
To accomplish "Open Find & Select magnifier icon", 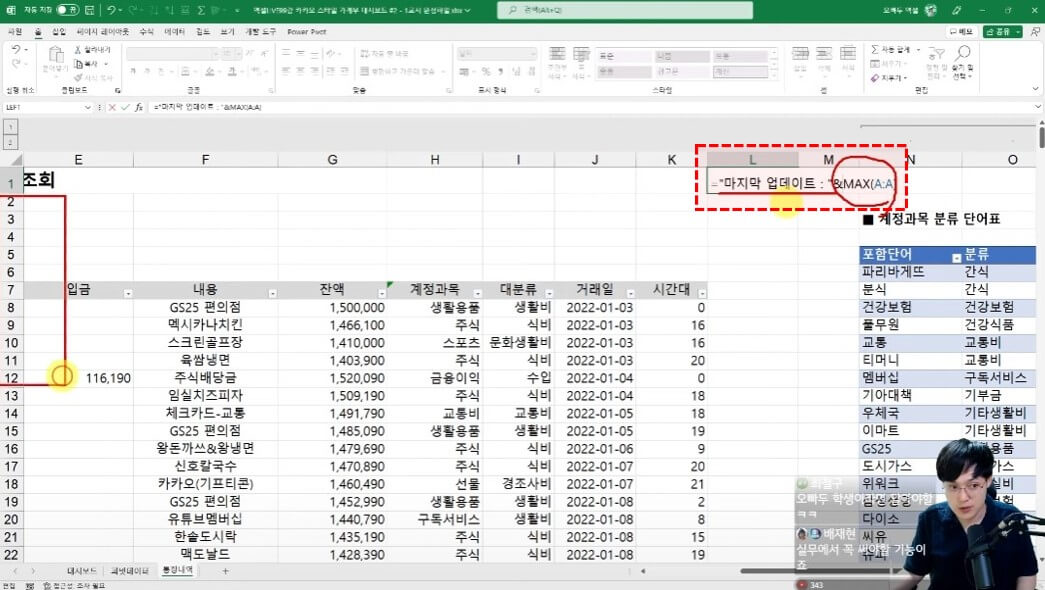I will tap(961, 53).
